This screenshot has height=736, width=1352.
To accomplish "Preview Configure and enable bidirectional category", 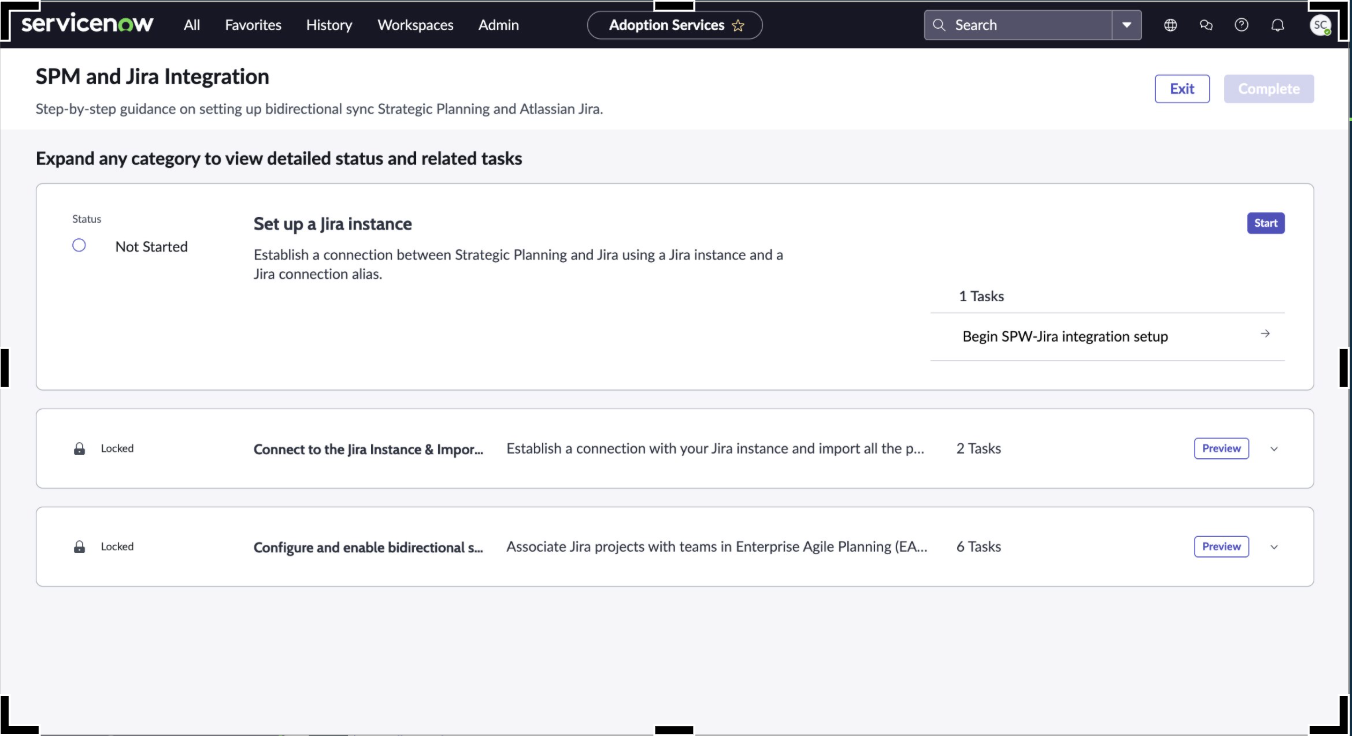I will 1221,546.
